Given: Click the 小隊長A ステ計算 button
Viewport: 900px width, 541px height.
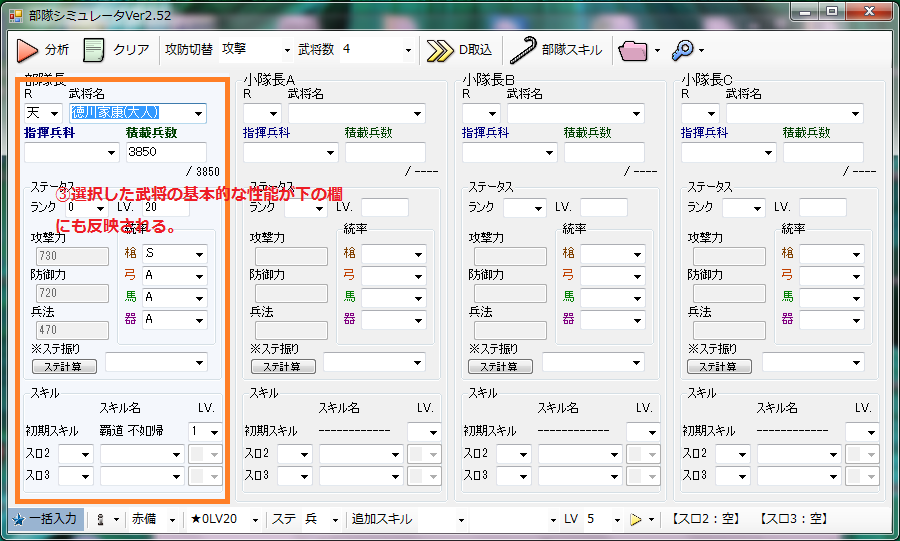Looking at the screenshot, I should pos(284,367).
